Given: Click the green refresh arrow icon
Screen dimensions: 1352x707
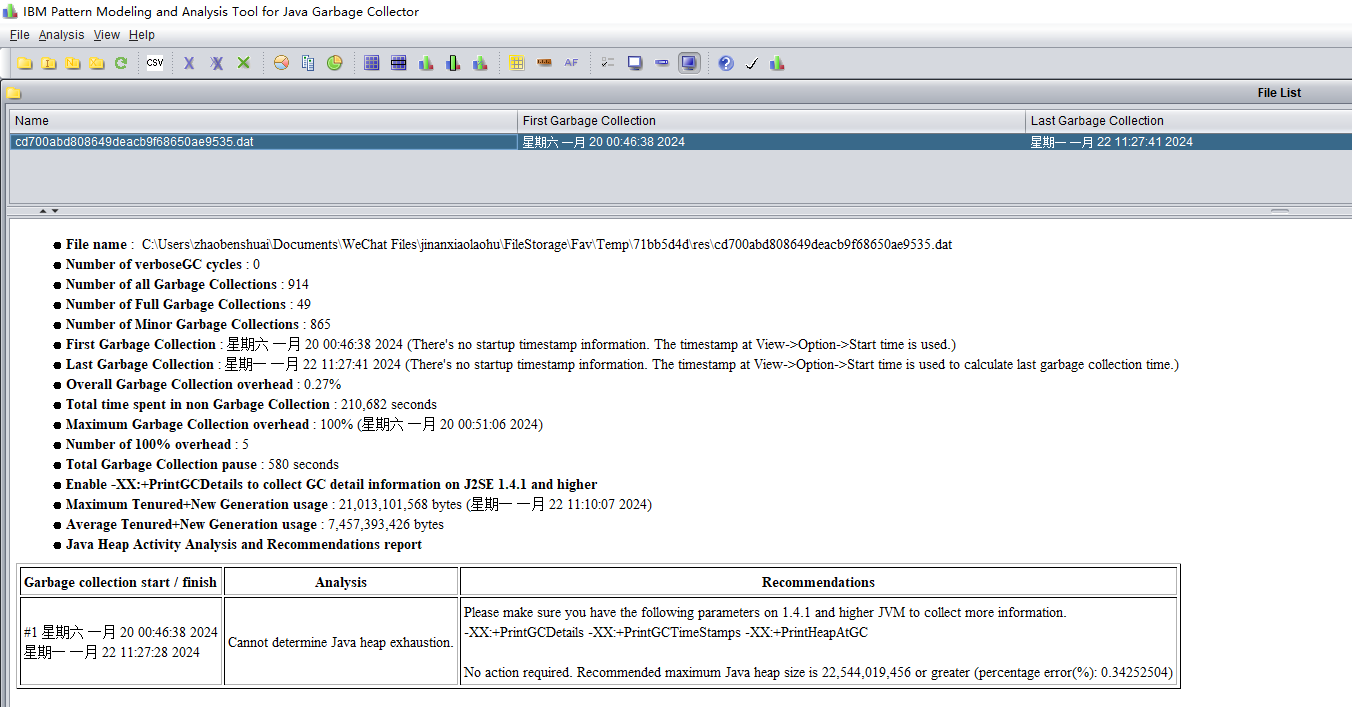Looking at the screenshot, I should tap(121, 63).
